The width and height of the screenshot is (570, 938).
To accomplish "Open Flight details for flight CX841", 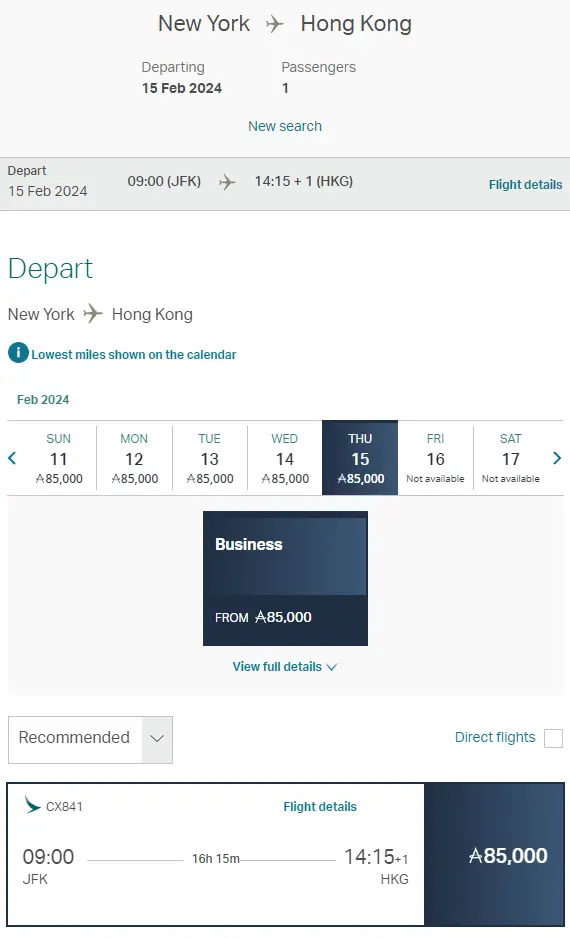I will click(320, 806).
